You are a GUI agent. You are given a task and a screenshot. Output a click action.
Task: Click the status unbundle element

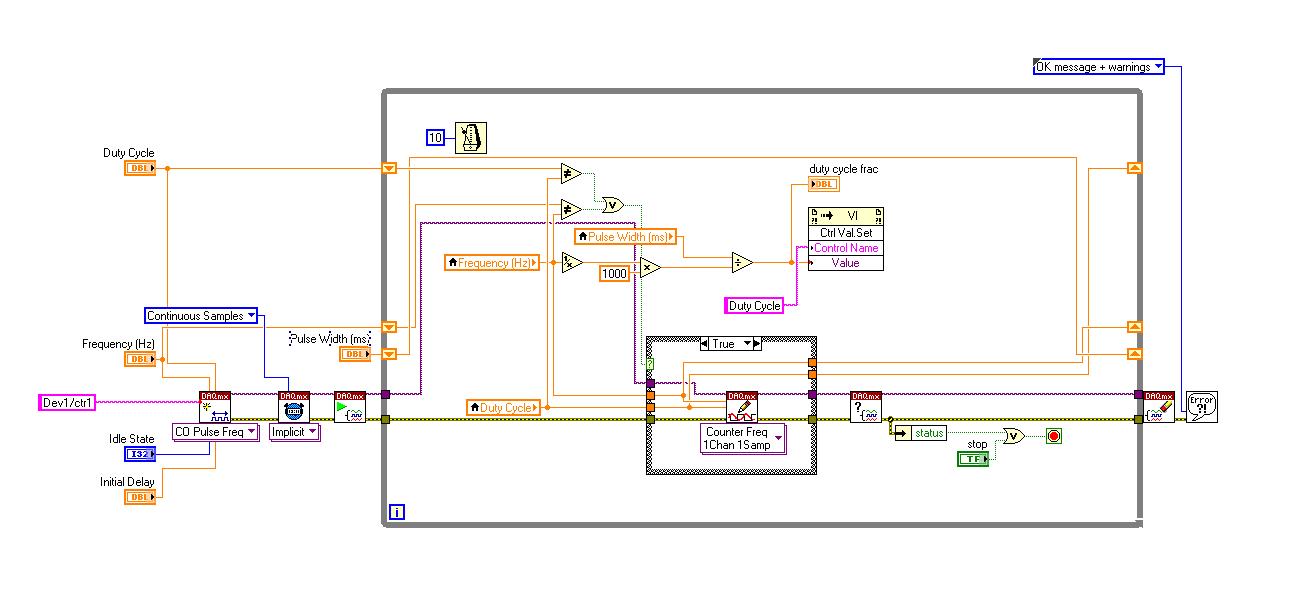918,433
